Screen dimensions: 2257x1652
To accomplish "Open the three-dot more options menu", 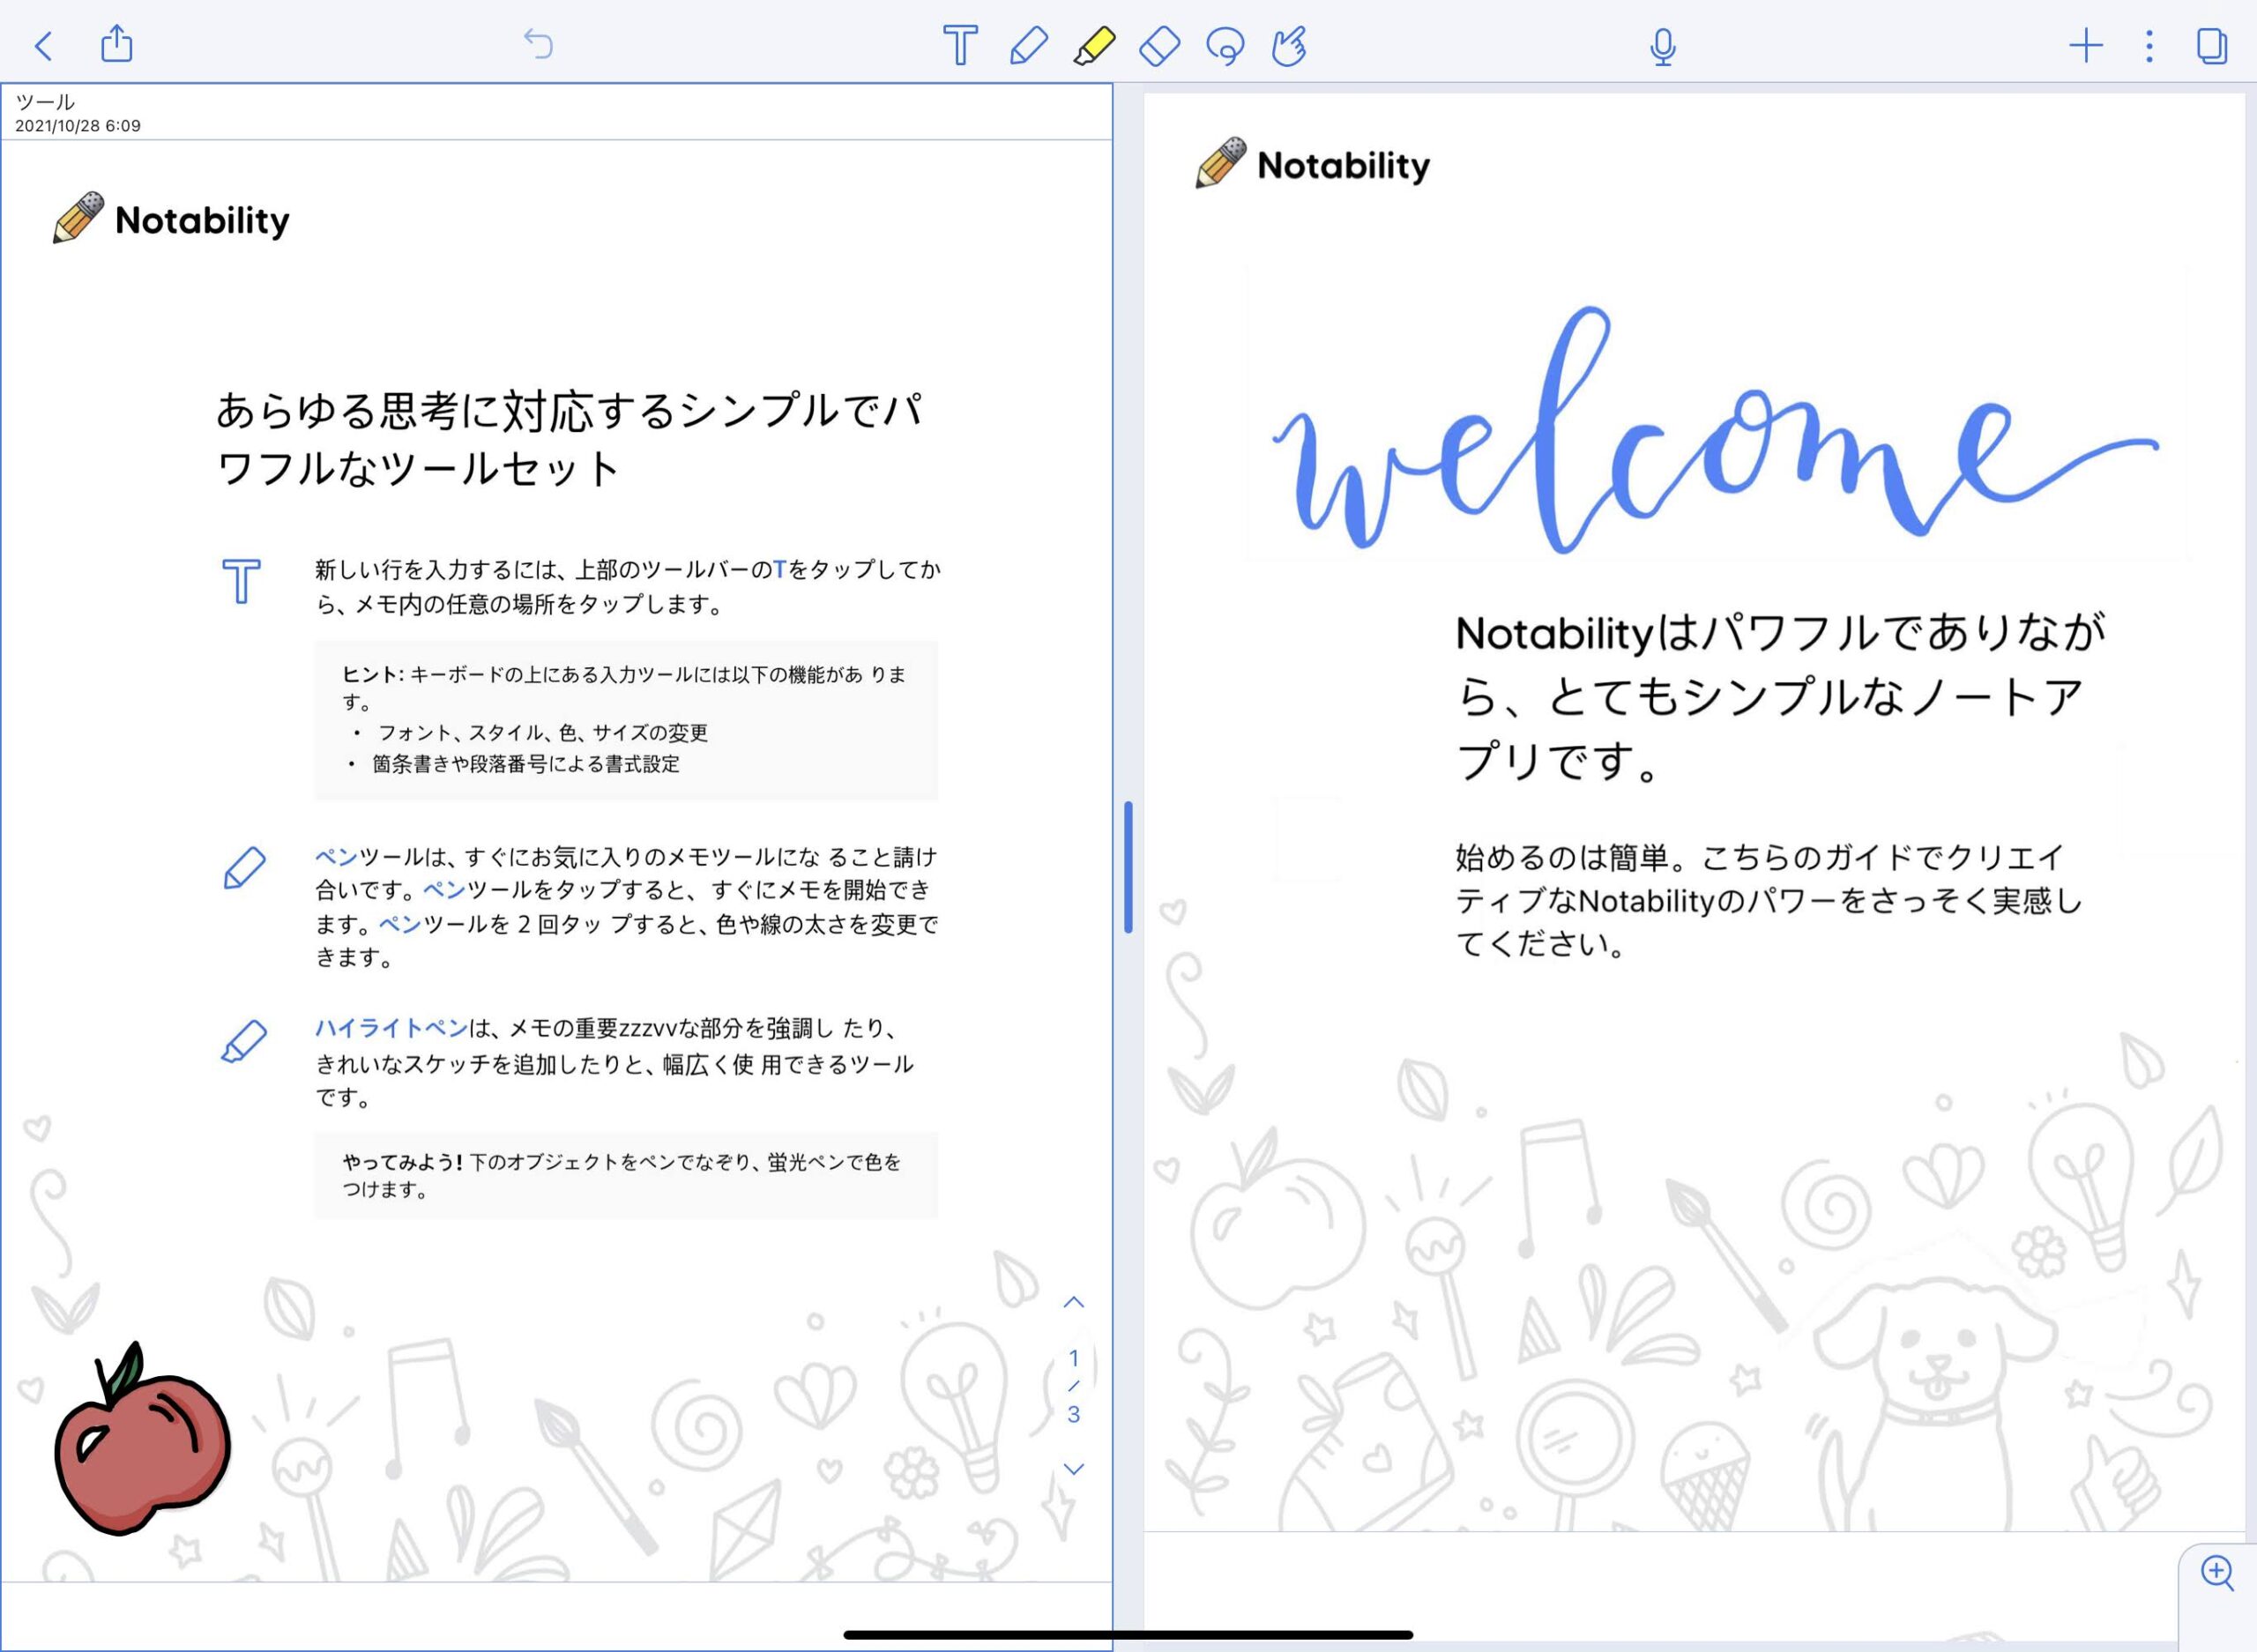I will (x=2149, y=45).
